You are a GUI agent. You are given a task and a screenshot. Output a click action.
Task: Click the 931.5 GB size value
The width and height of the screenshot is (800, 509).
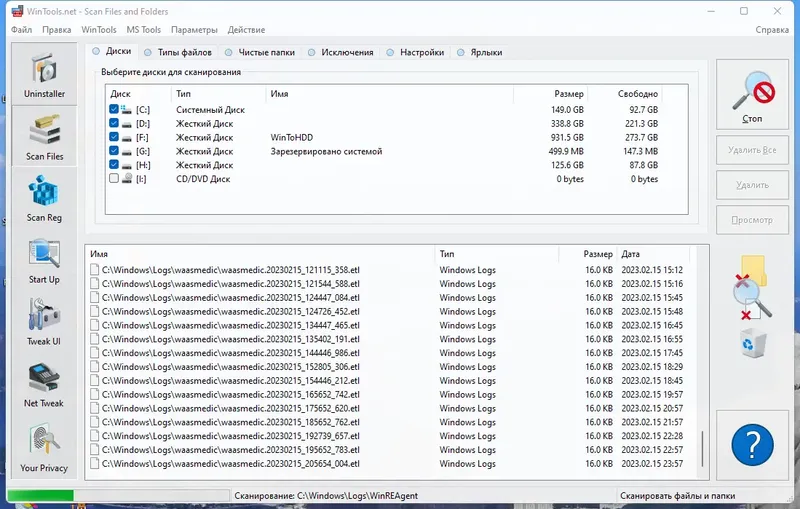[x=567, y=138]
